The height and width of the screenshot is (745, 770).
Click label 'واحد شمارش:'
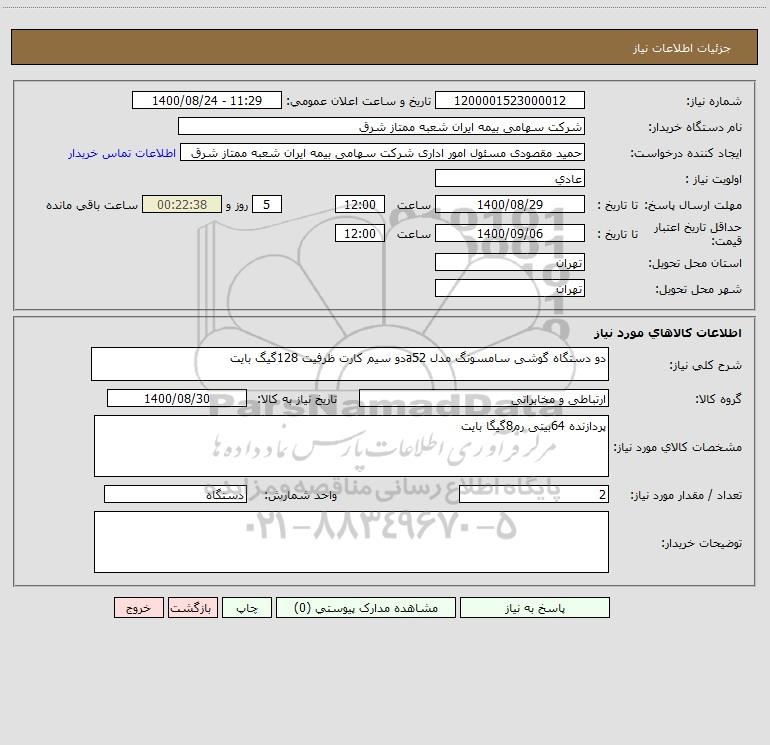click(x=301, y=496)
